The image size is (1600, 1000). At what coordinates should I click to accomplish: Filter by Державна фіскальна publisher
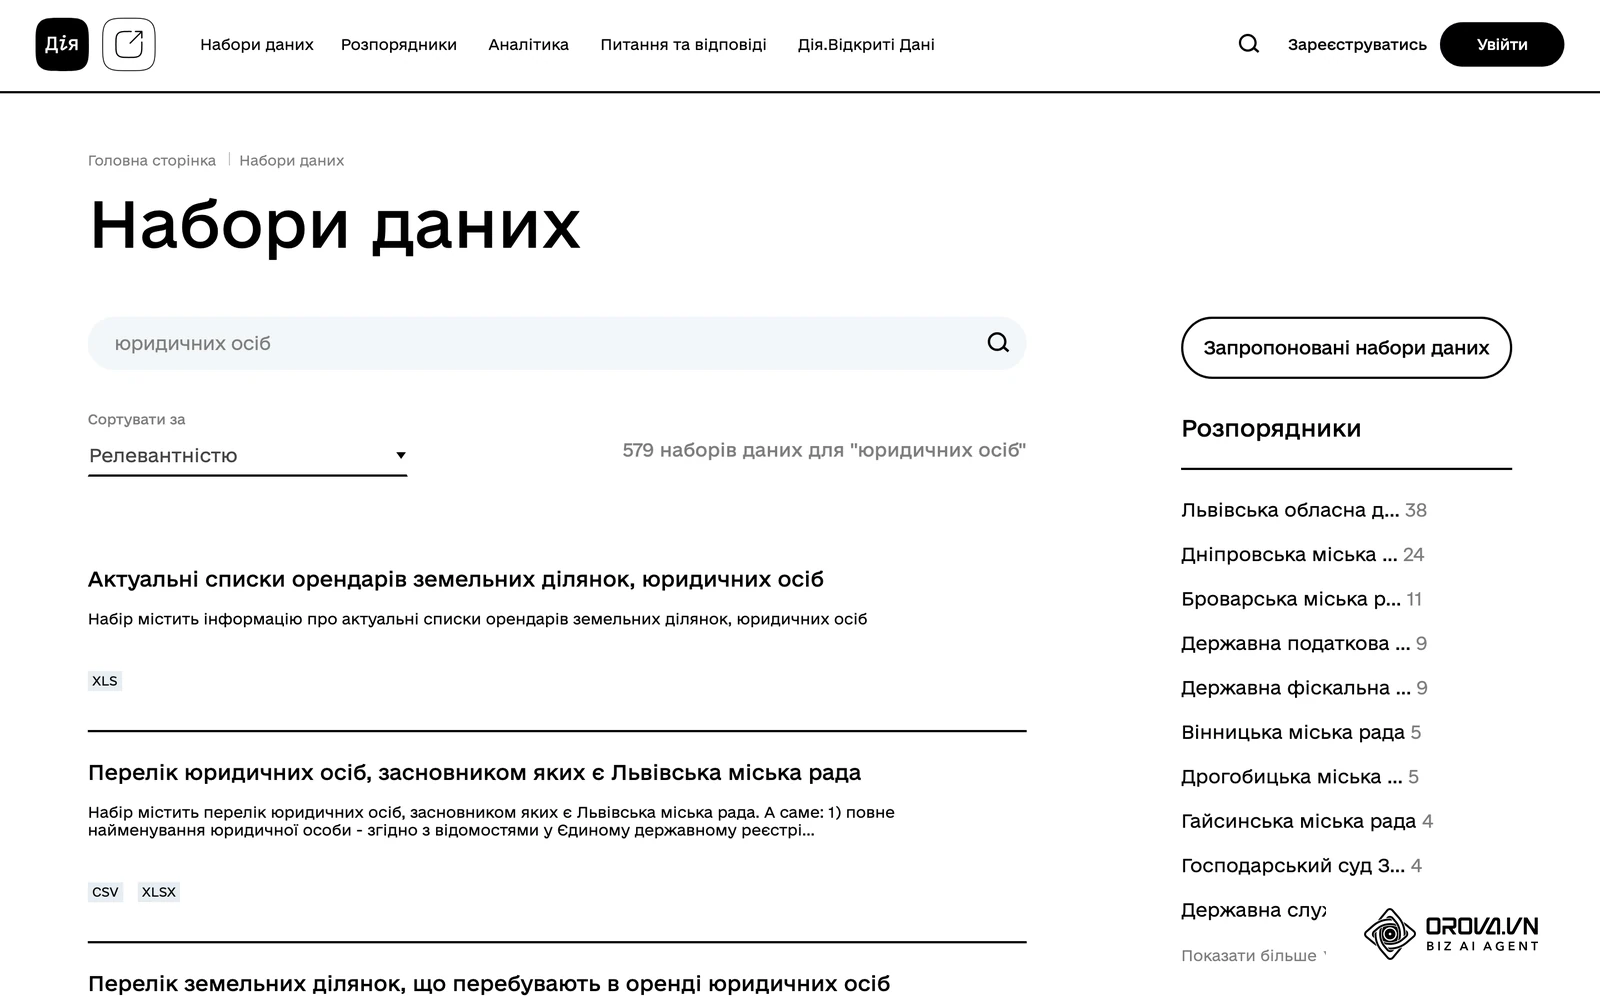point(1304,688)
